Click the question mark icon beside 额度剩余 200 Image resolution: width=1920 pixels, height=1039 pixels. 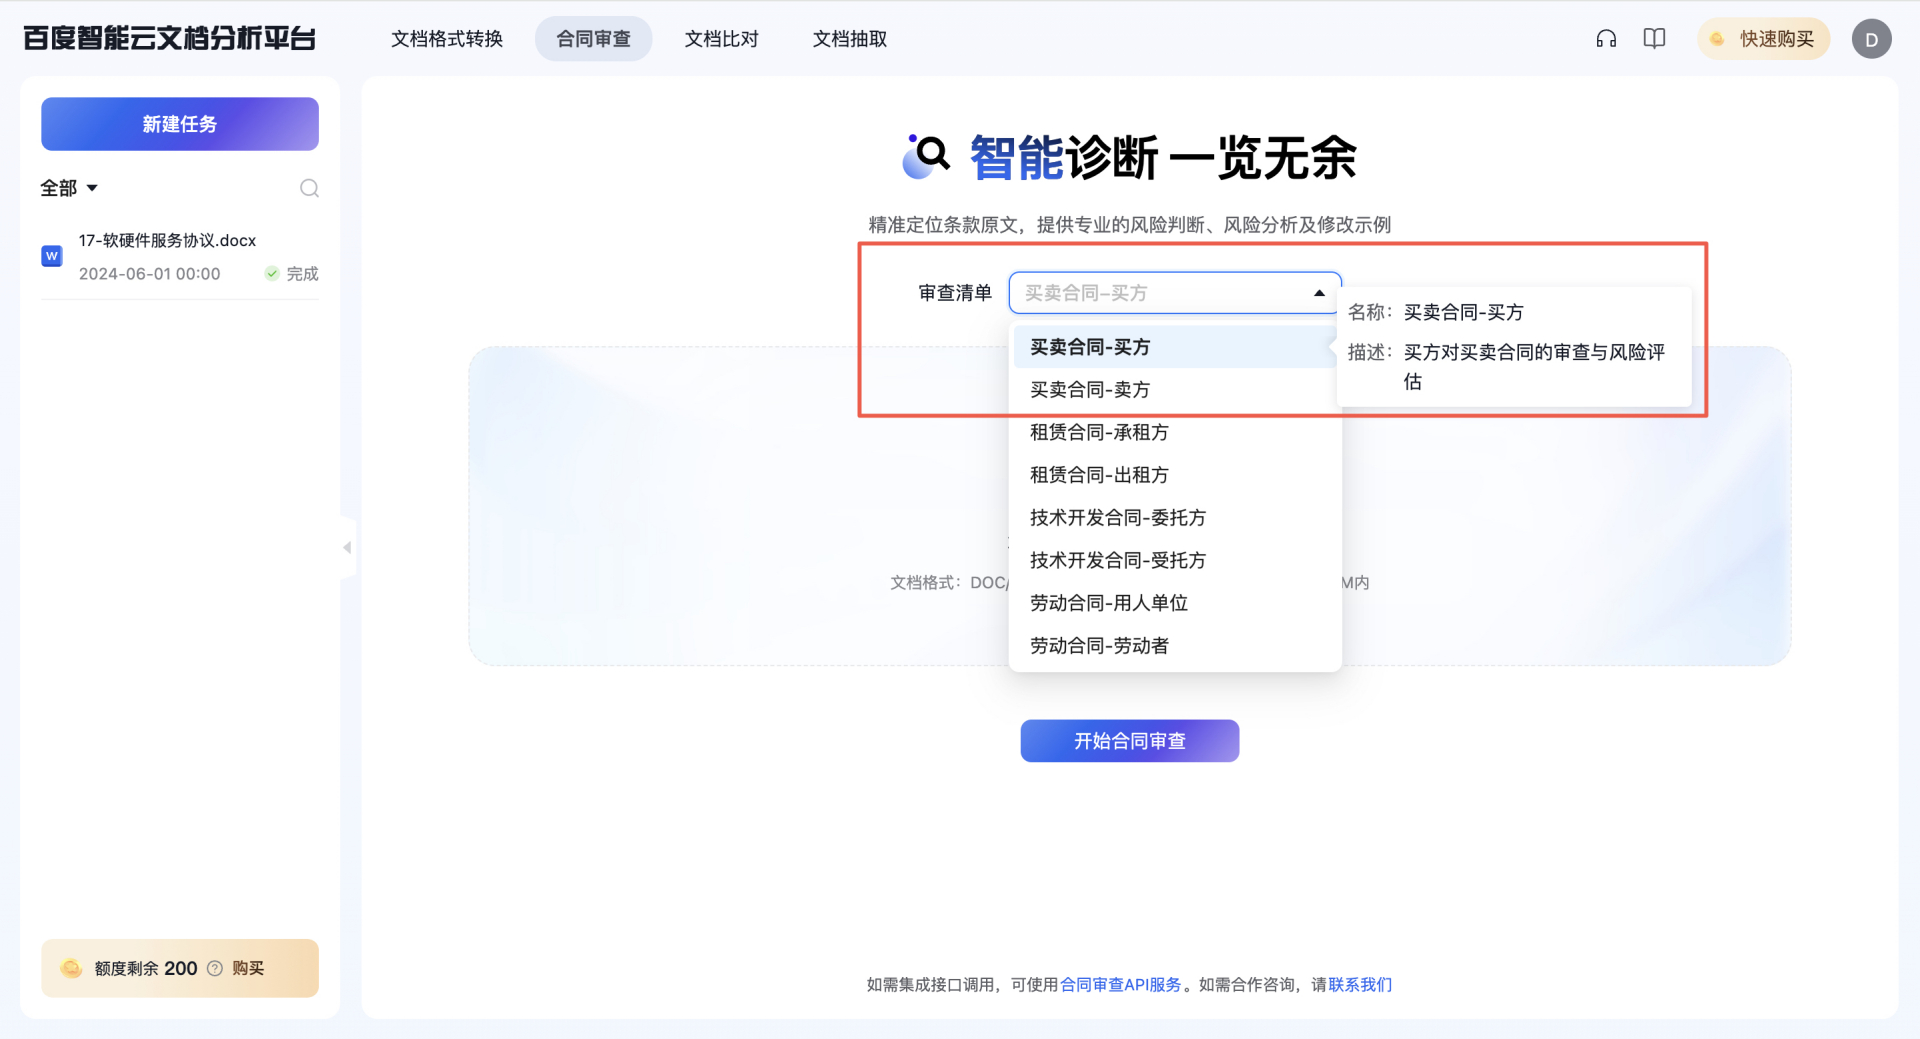coord(214,968)
